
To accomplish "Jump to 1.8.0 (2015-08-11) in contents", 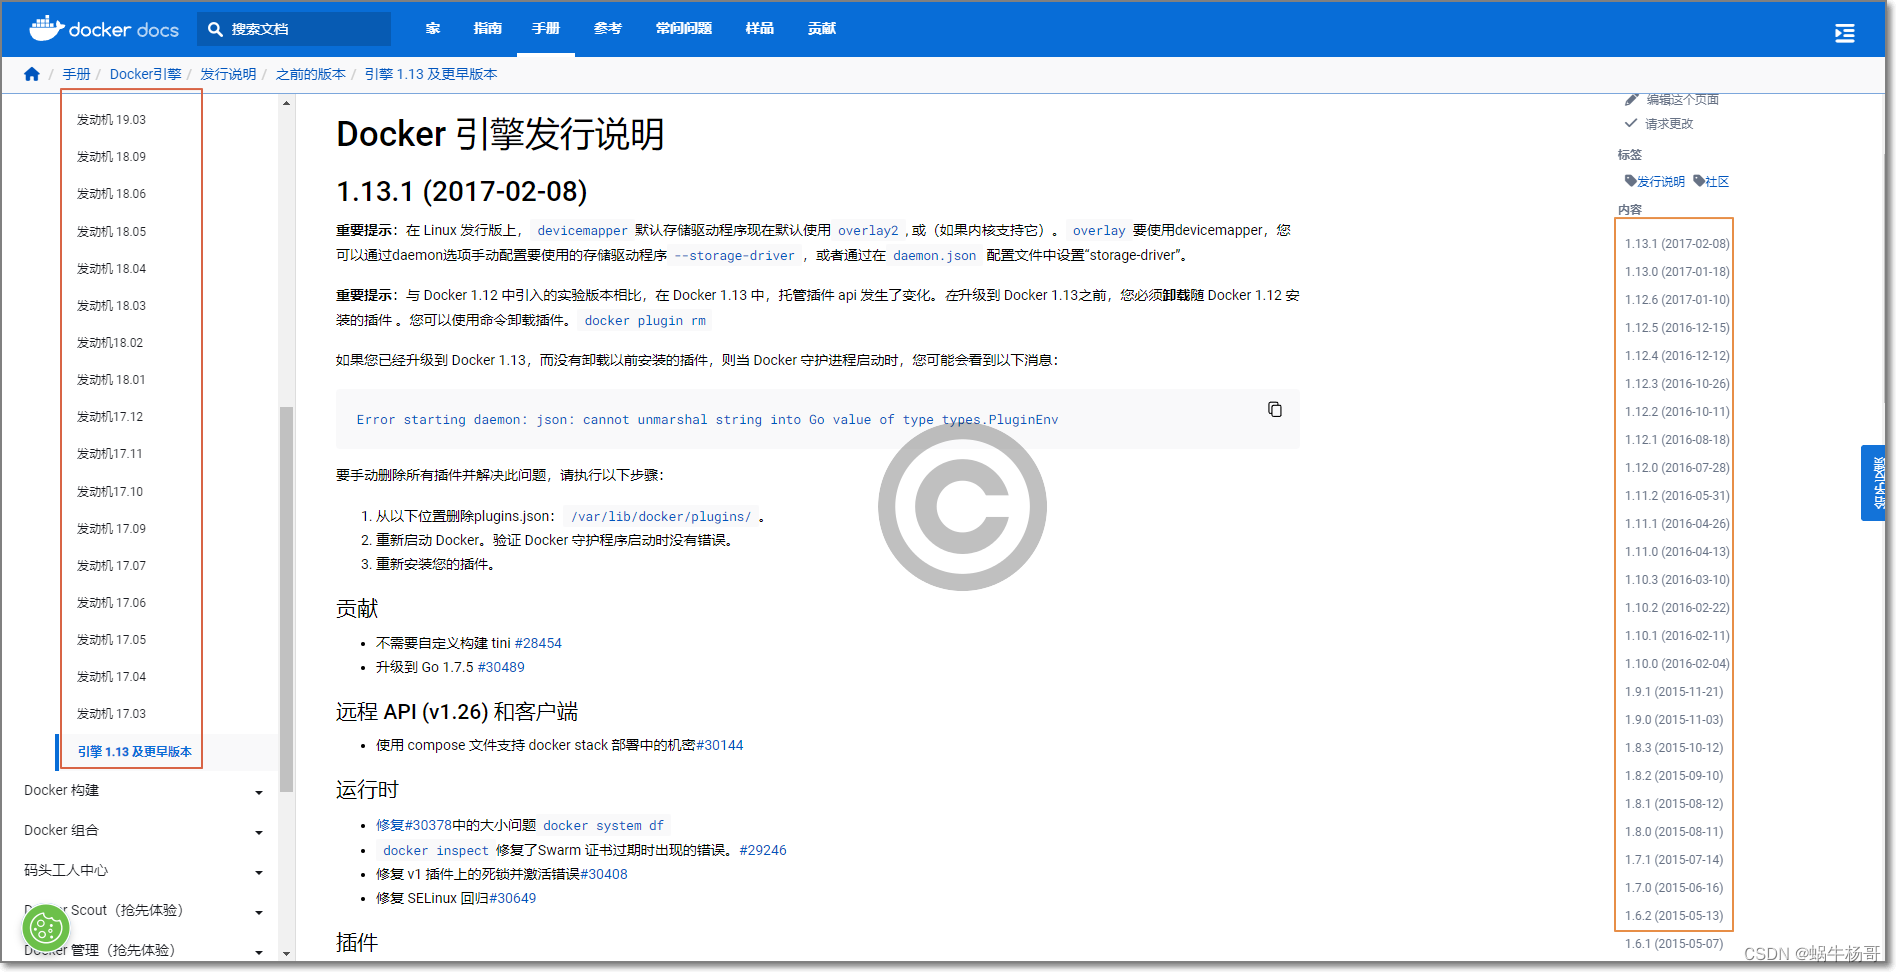I will 1674,831.
